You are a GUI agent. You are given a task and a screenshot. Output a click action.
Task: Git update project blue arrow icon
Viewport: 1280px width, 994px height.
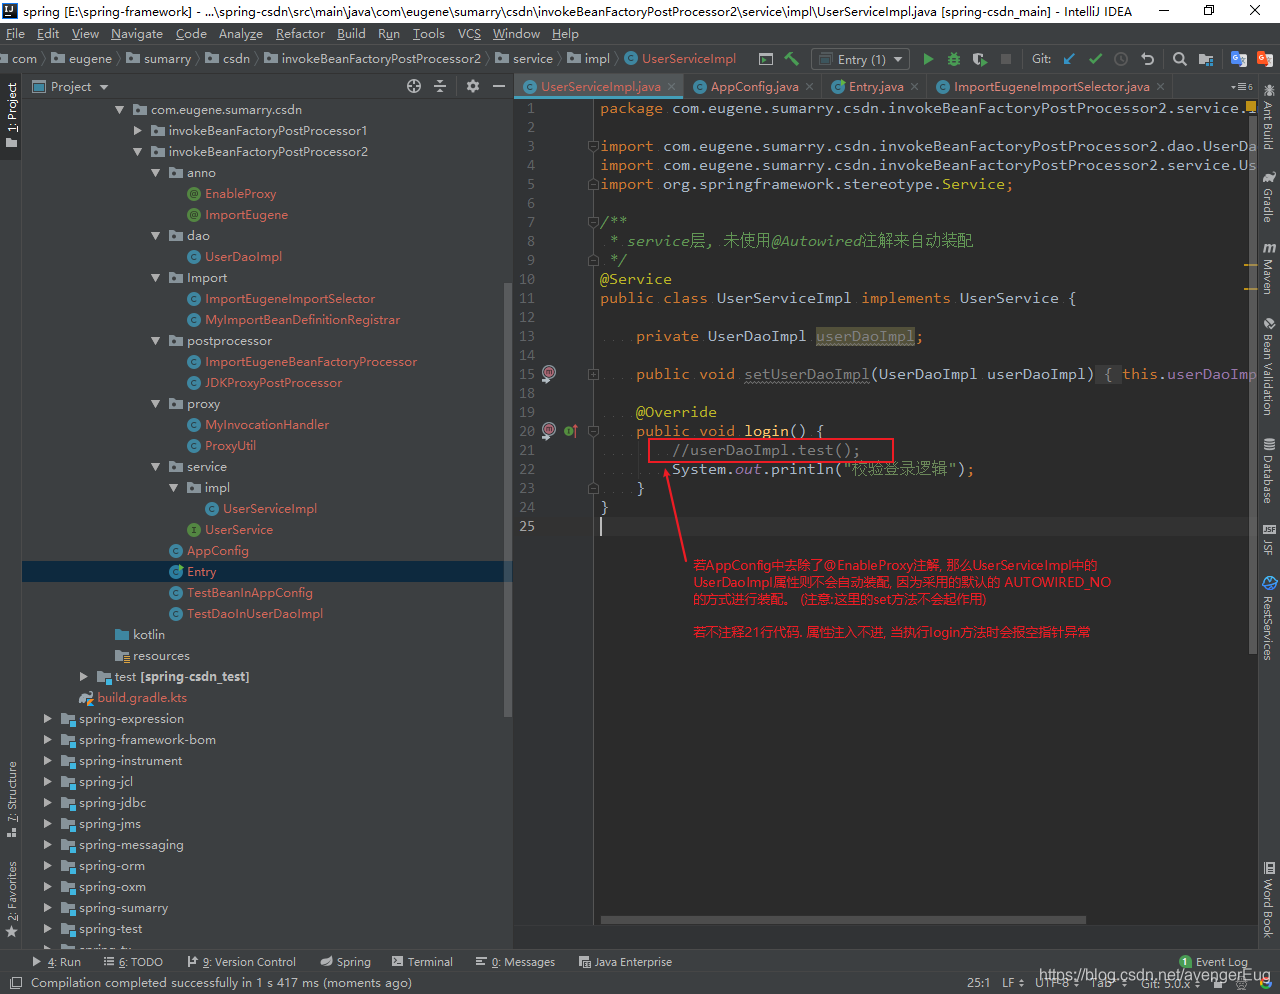coord(1069,59)
